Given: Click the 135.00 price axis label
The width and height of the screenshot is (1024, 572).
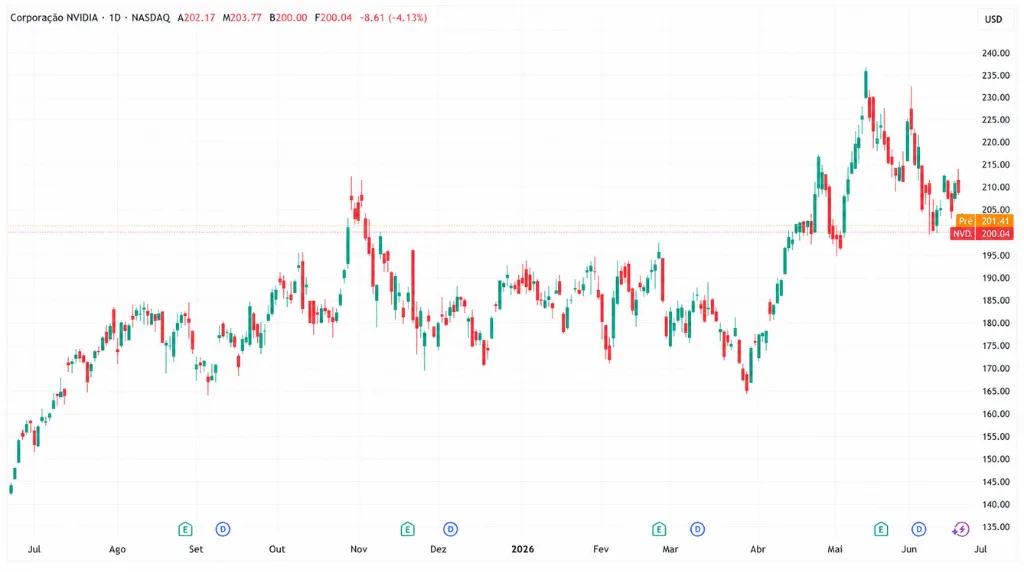Looking at the screenshot, I should click(x=996, y=527).
